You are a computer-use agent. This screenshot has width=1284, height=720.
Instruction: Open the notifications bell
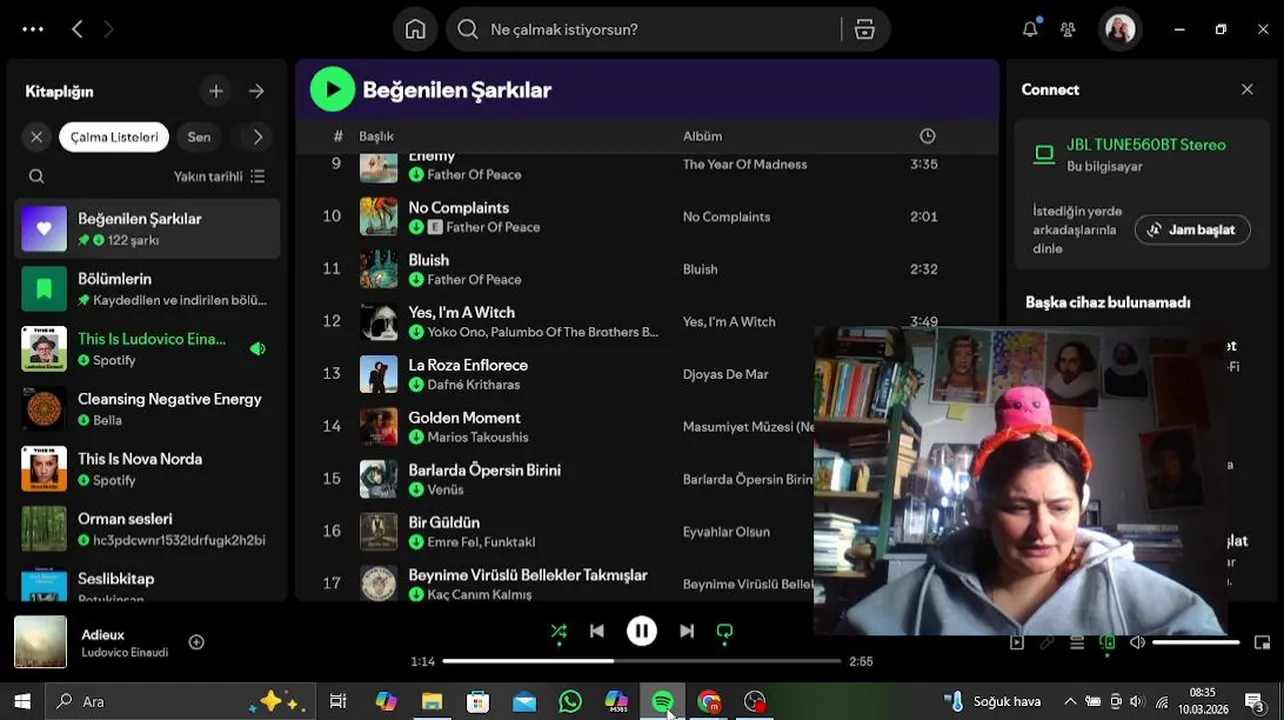pyautogui.click(x=1030, y=29)
